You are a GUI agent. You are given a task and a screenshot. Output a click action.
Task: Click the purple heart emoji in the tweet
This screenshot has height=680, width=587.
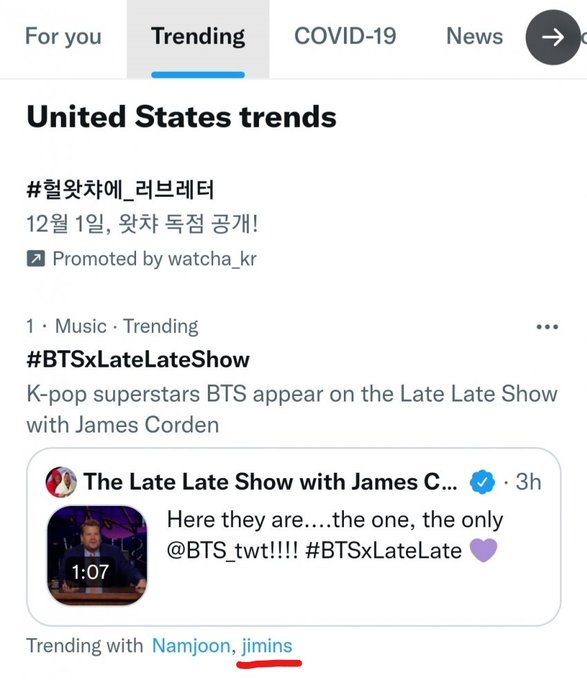pyautogui.click(x=483, y=550)
